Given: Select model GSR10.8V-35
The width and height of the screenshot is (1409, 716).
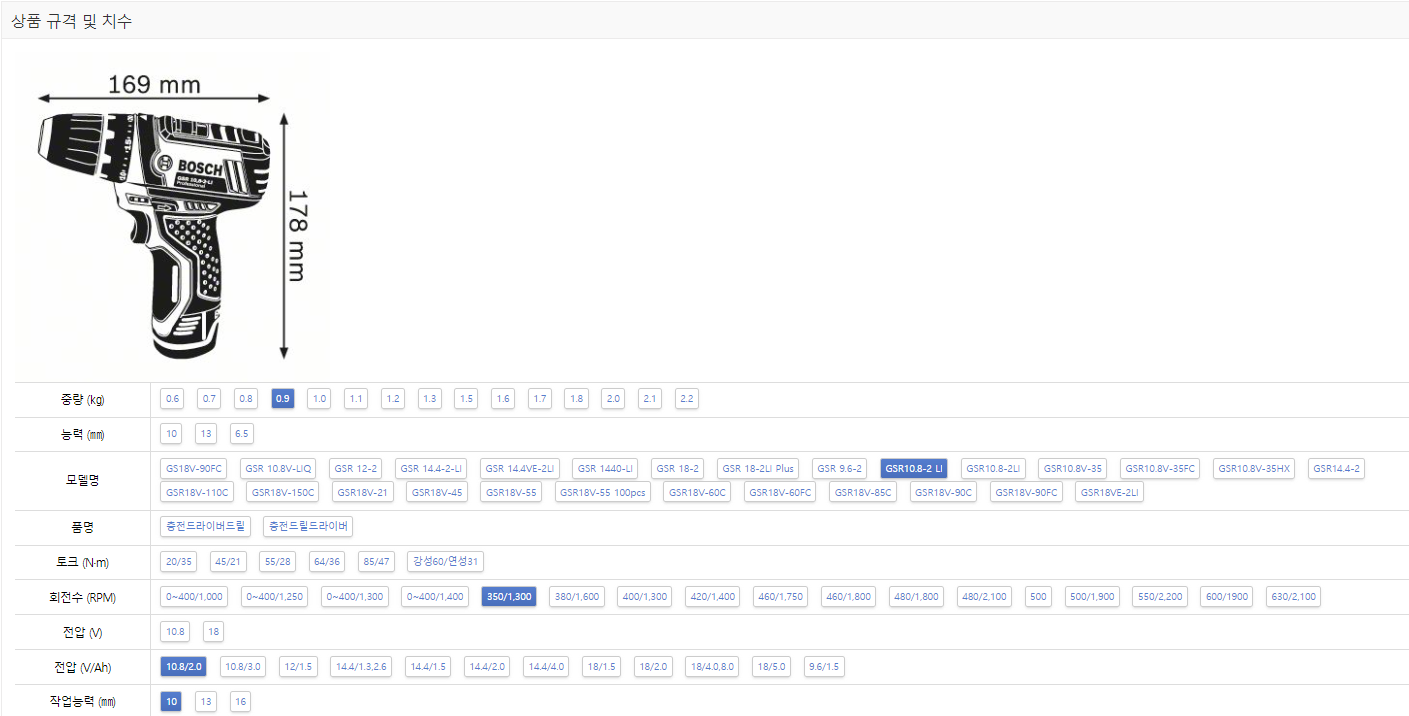Looking at the screenshot, I should click(1073, 469).
